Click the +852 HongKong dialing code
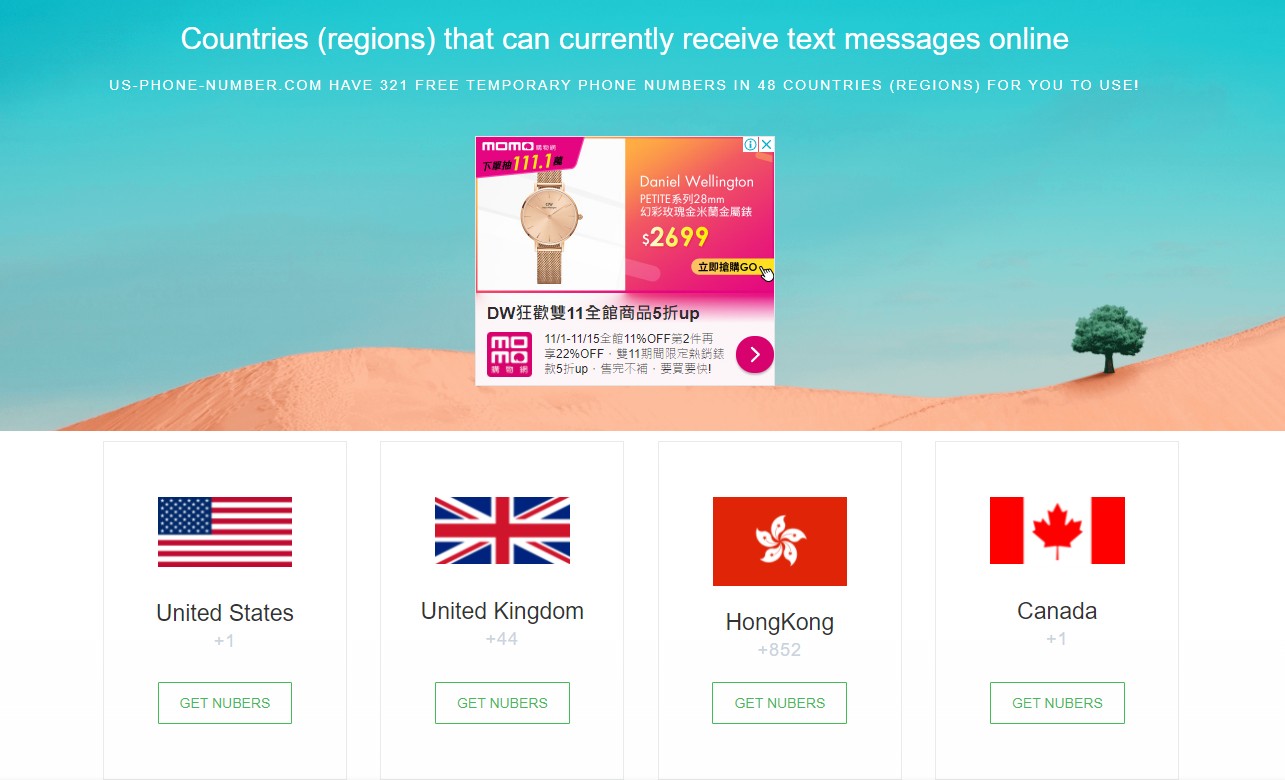The image size is (1285, 780). (x=780, y=650)
